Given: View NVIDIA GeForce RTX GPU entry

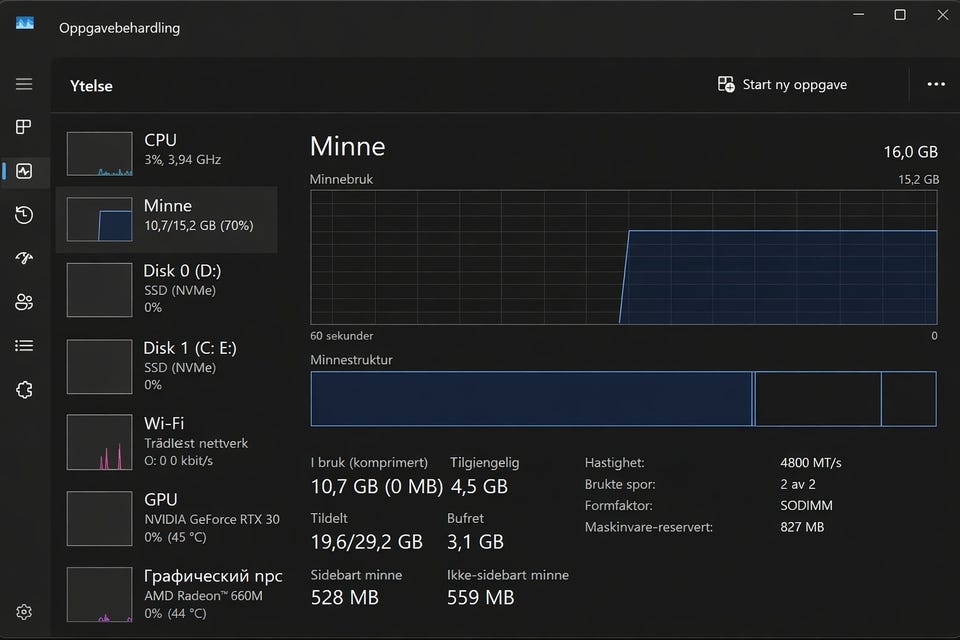Looking at the screenshot, I should click(x=167, y=517).
